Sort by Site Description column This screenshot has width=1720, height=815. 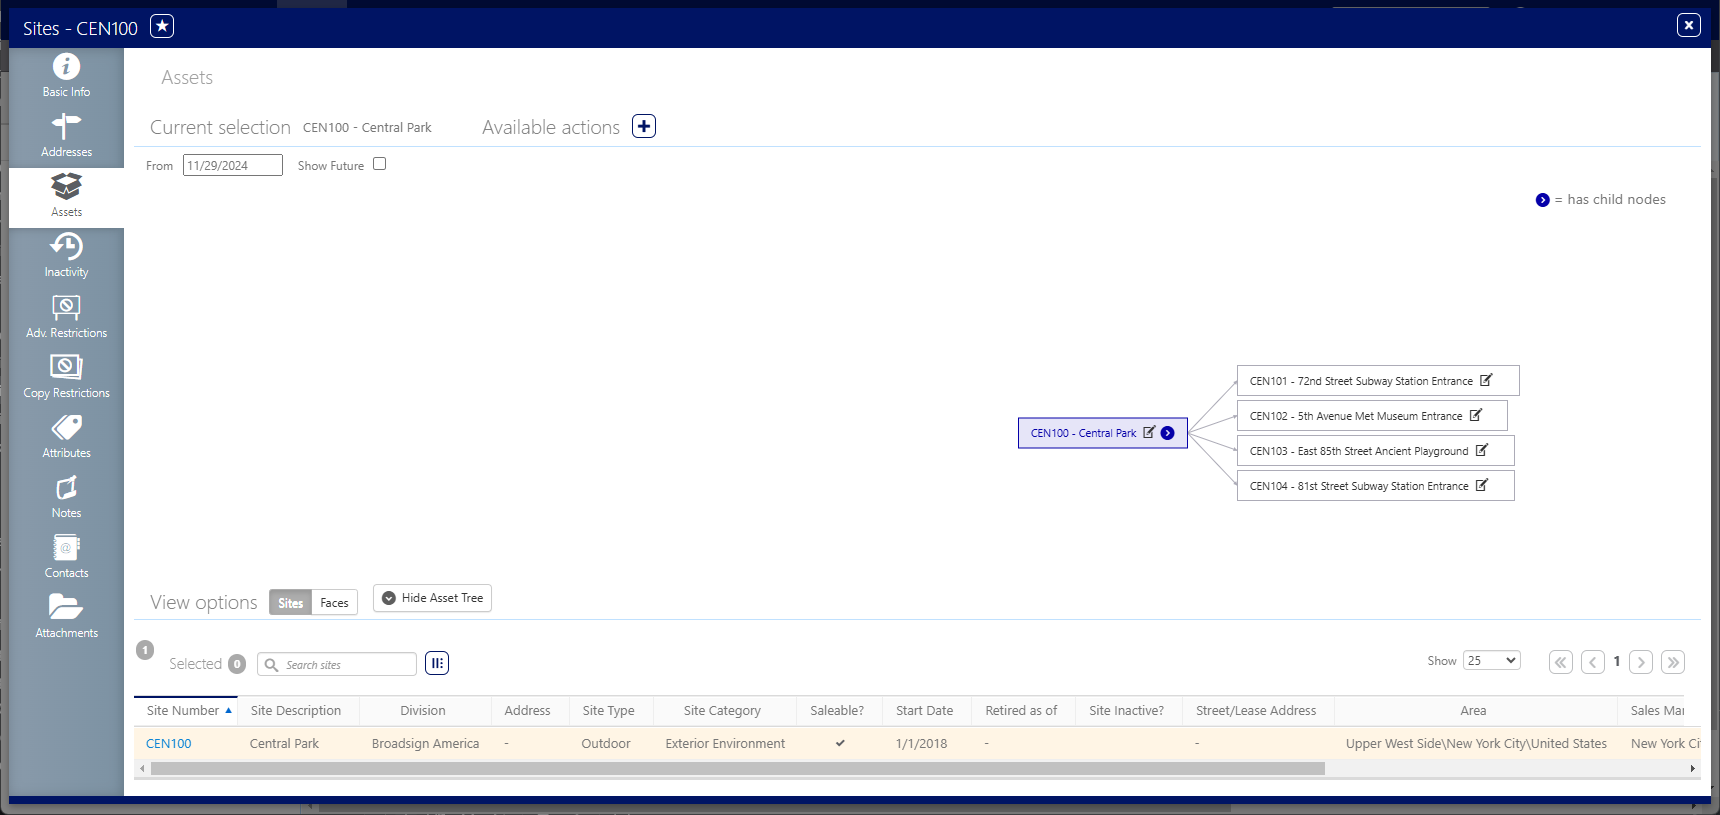(x=296, y=711)
